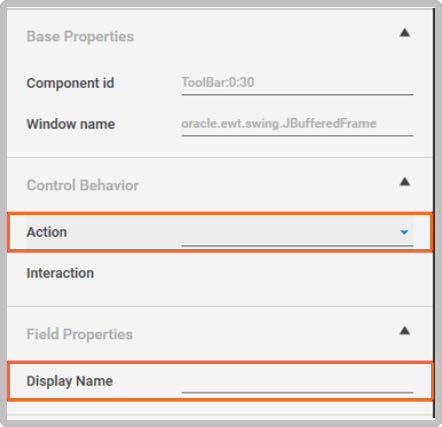
Task: Click the empty Action combo box field
Action: click(x=297, y=231)
